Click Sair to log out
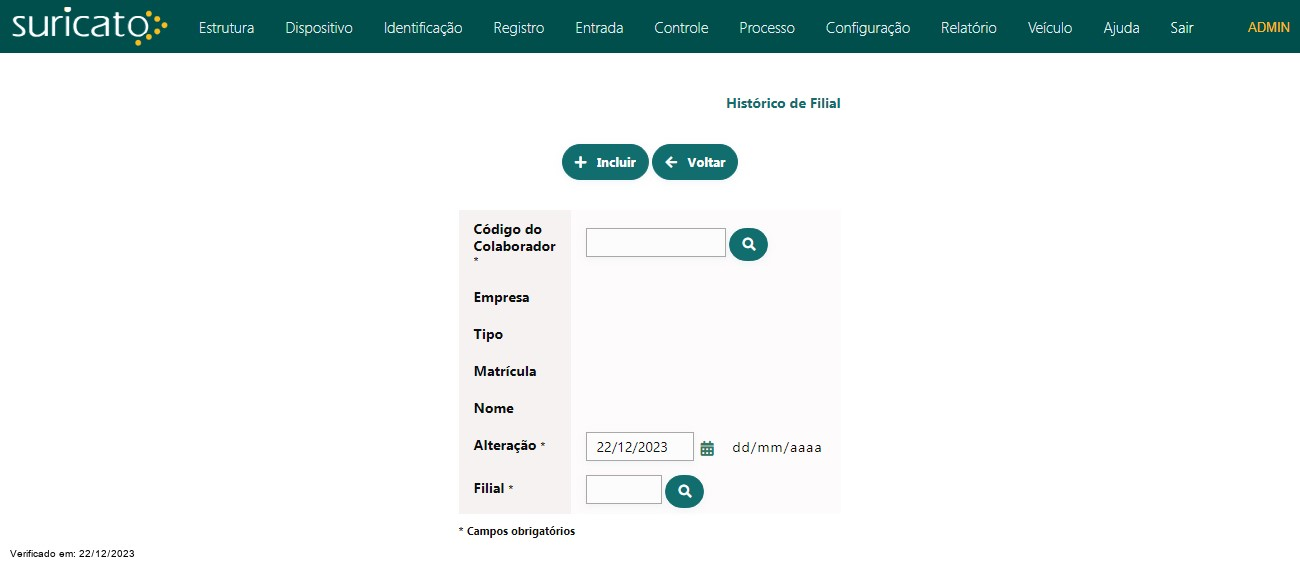Screen dimensions: 1300x568 pyautogui.click(x=1182, y=28)
